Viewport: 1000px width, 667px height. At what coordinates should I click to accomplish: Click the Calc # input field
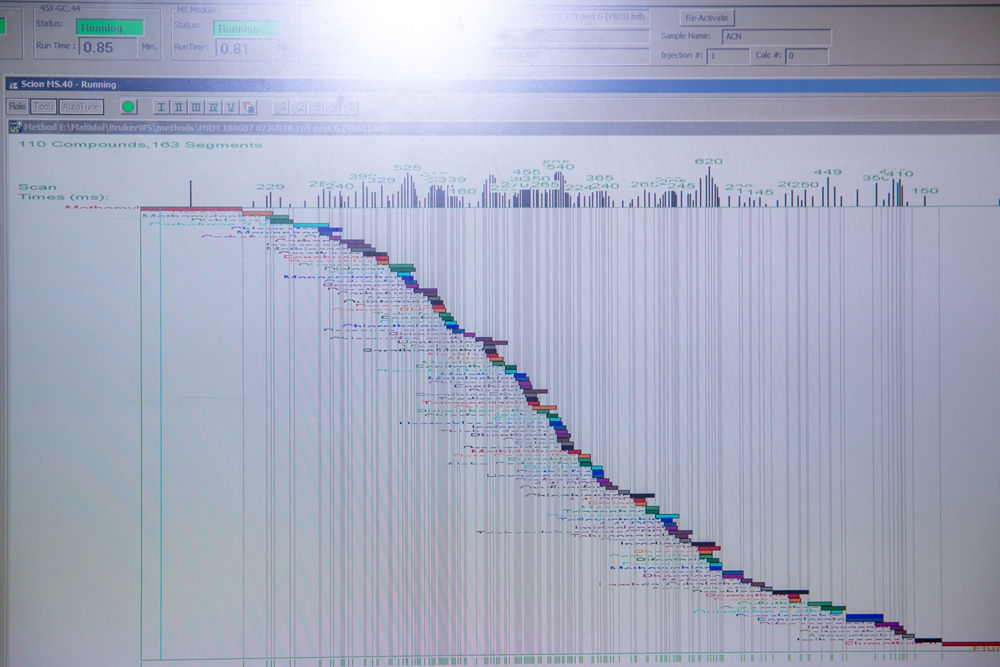click(805, 56)
